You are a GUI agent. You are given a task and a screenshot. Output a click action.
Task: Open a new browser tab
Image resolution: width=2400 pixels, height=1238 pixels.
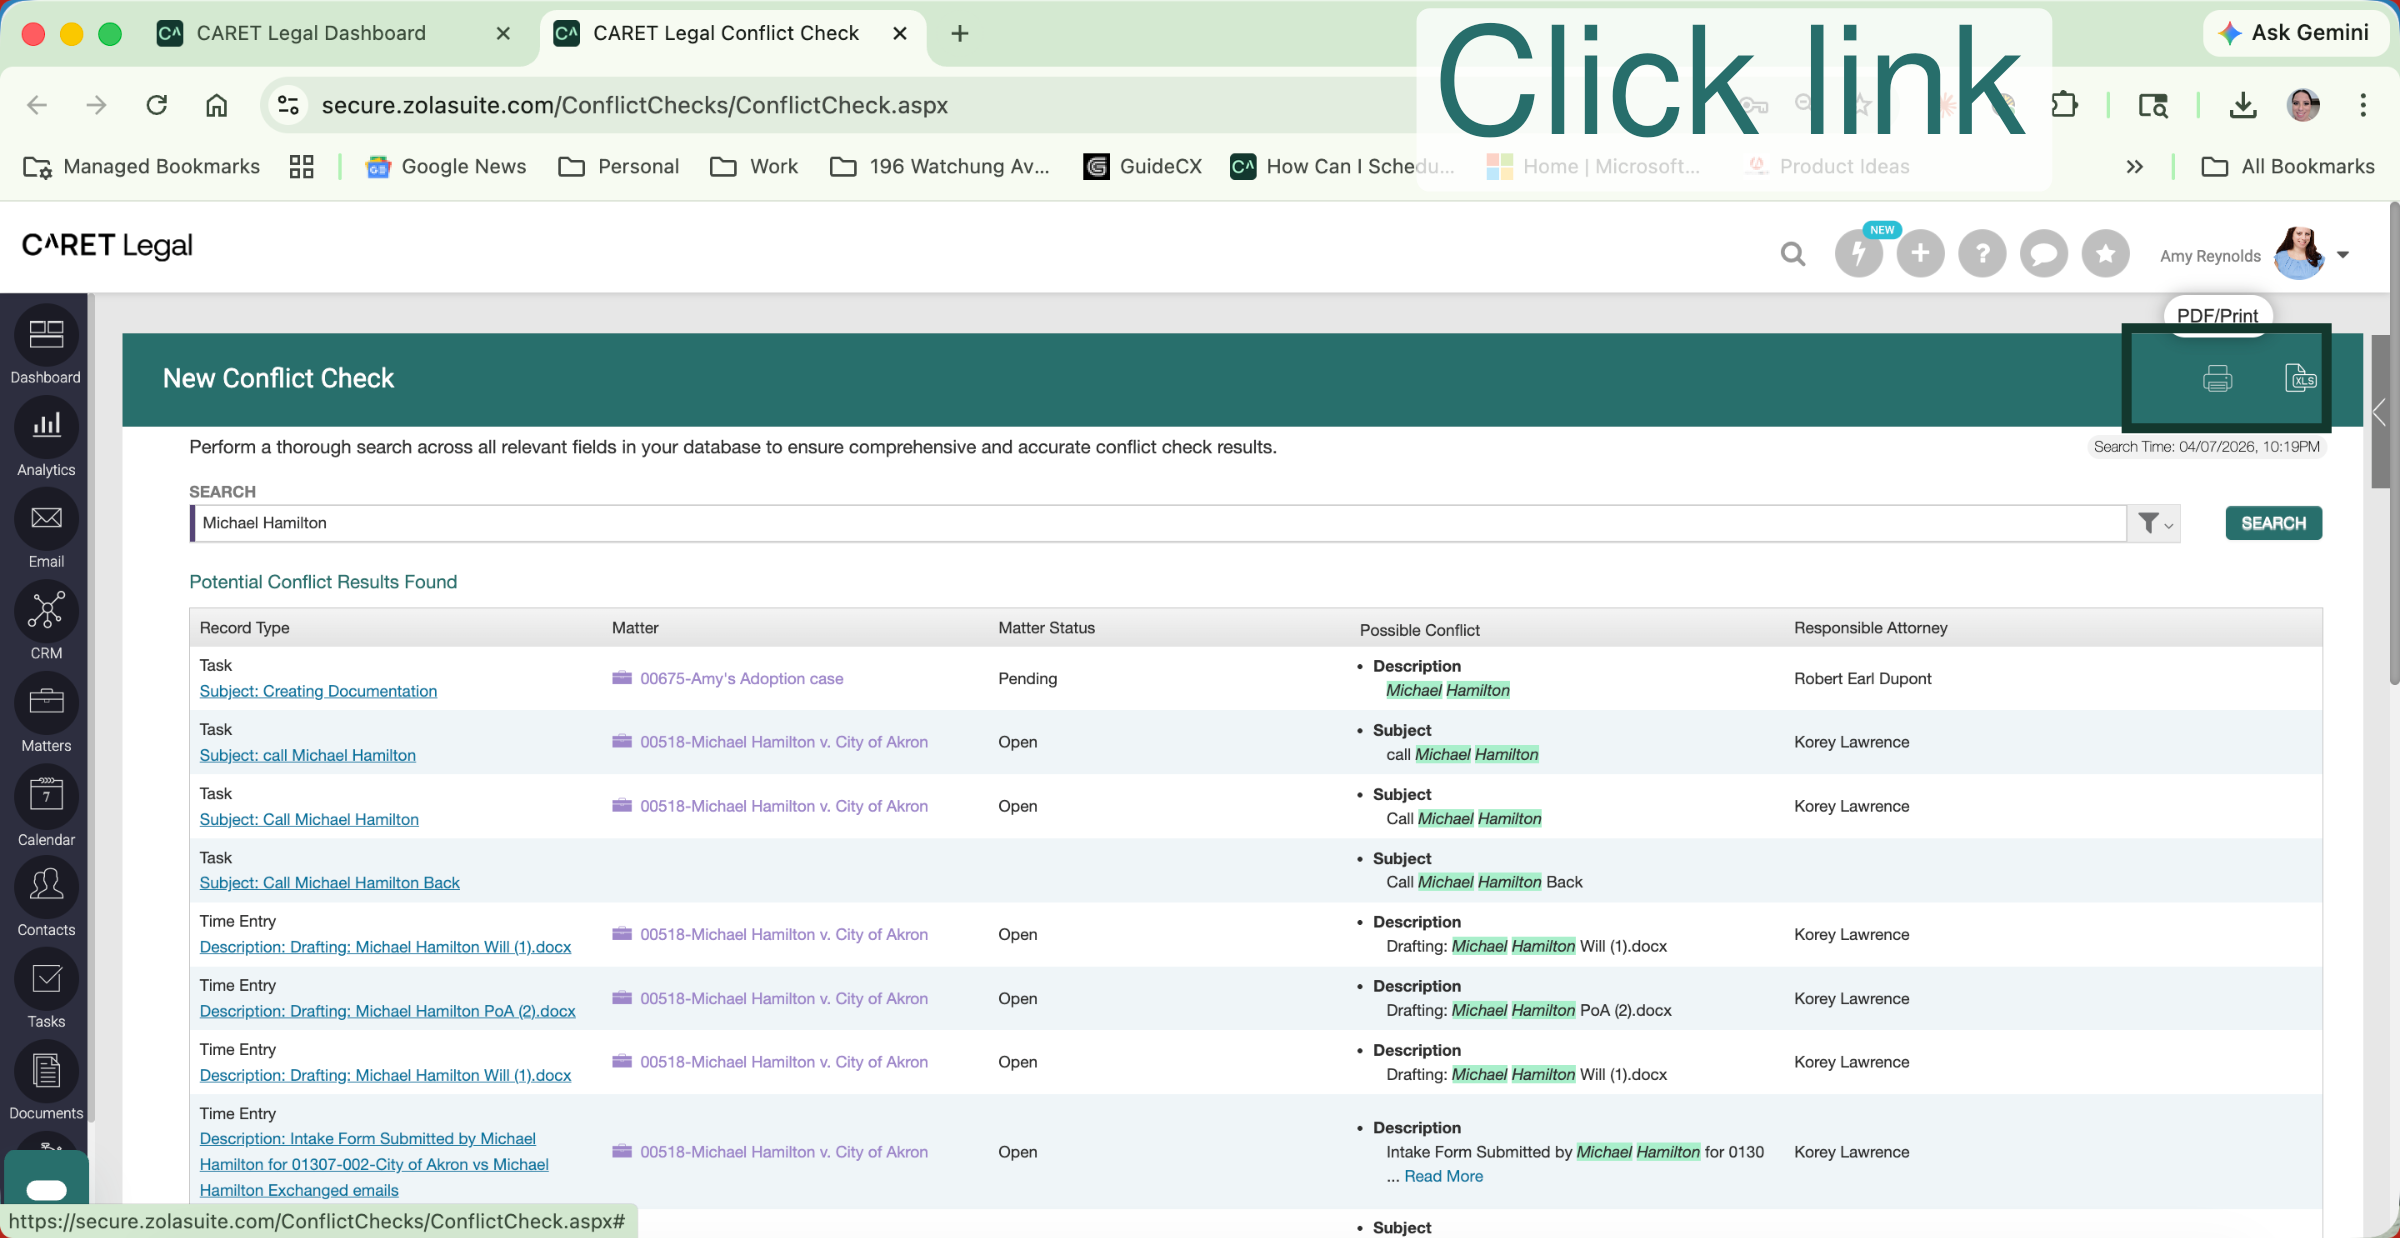(x=960, y=33)
